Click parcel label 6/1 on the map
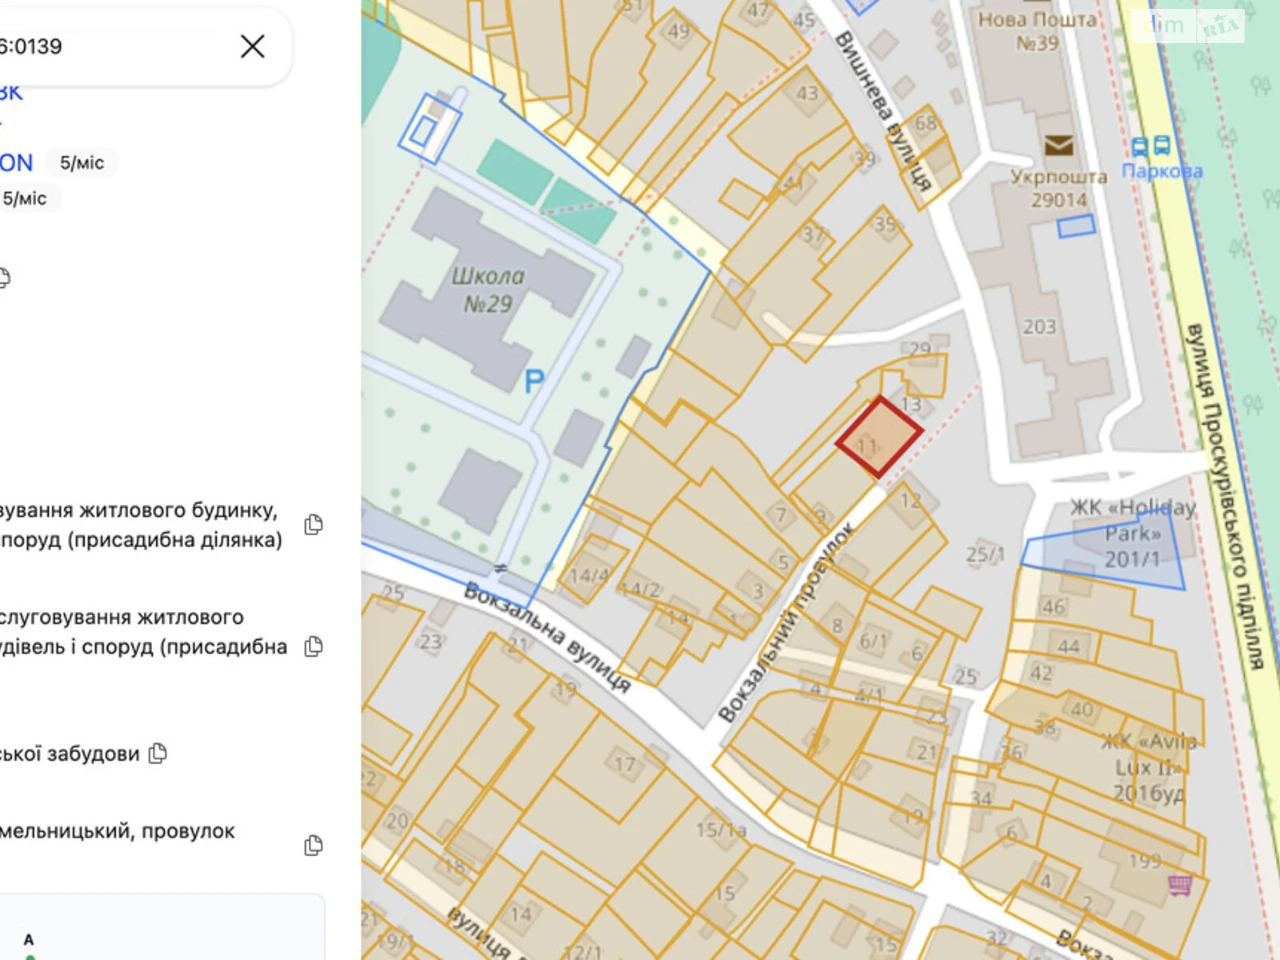1280x960 pixels. click(x=873, y=641)
